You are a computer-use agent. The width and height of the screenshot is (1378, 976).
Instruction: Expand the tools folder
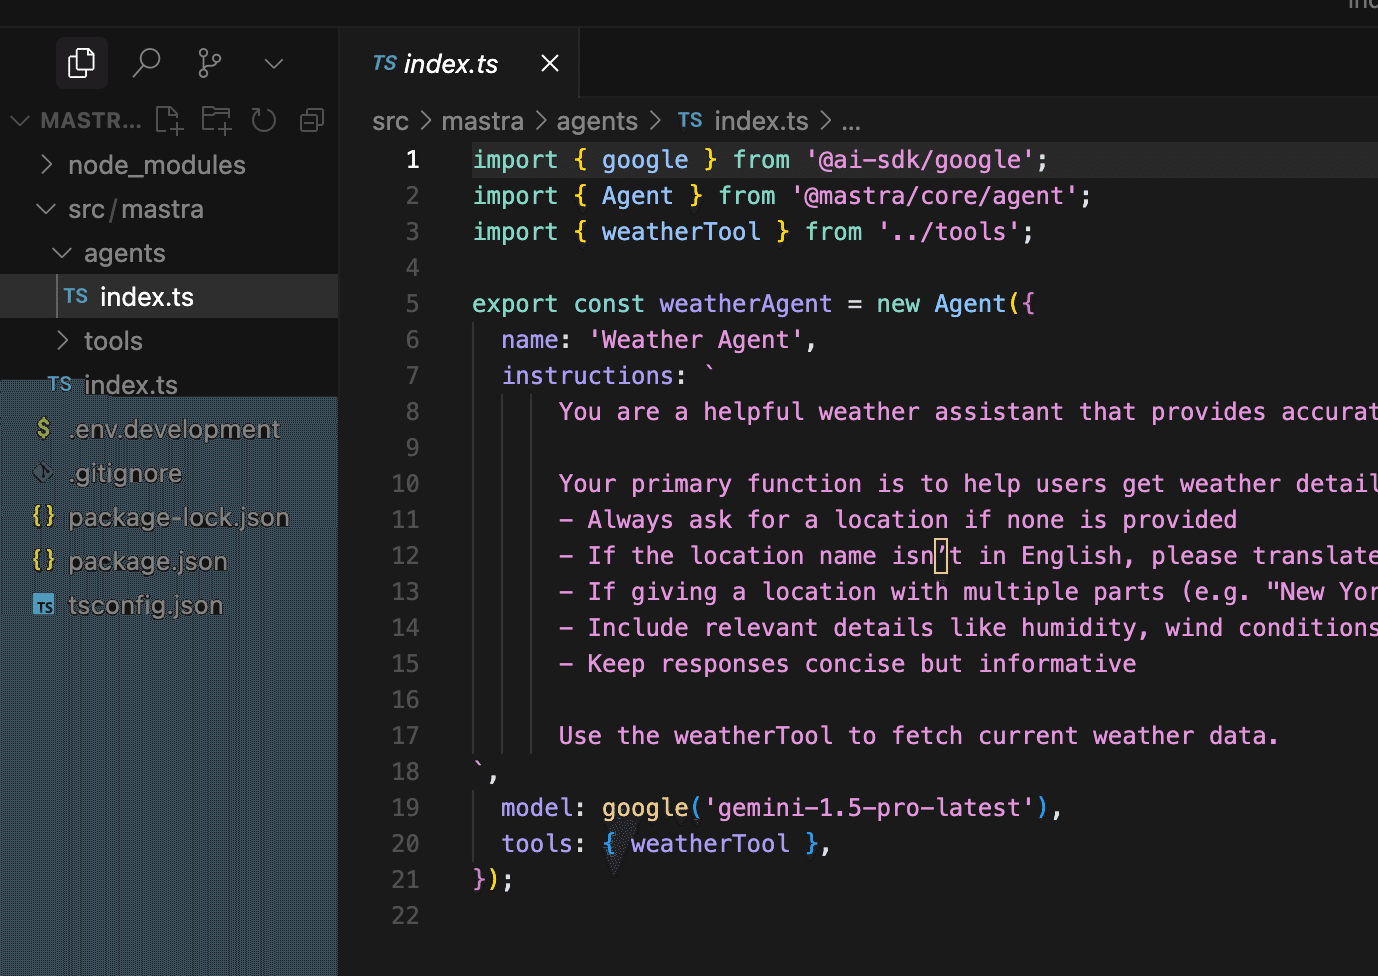(113, 341)
